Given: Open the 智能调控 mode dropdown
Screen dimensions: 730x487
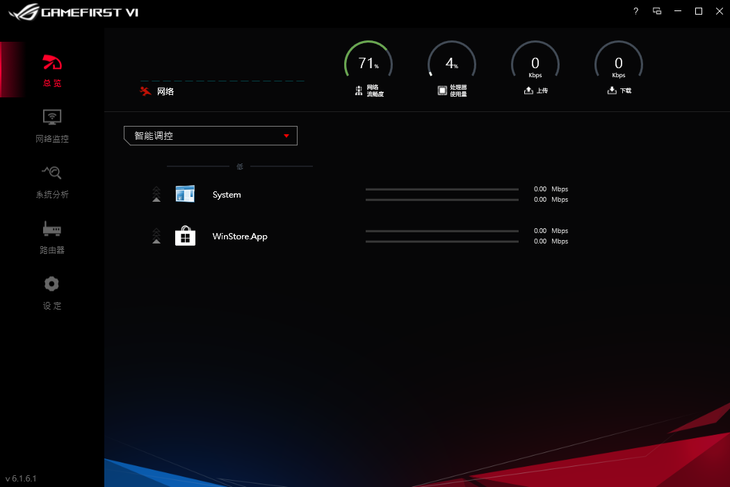Looking at the screenshot, I should tap(210, 135).
